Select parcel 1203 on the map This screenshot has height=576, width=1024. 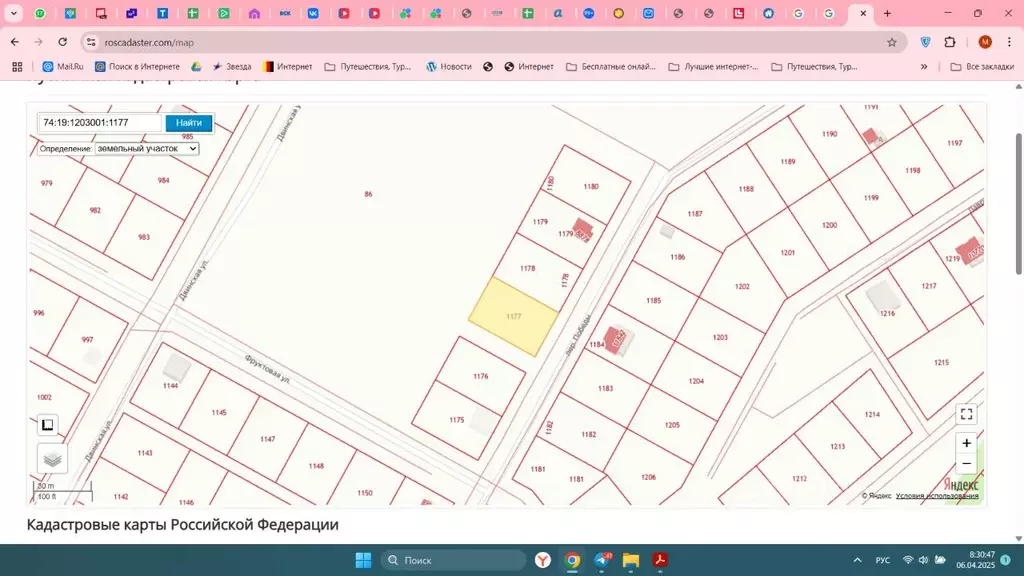click(720, 337)
